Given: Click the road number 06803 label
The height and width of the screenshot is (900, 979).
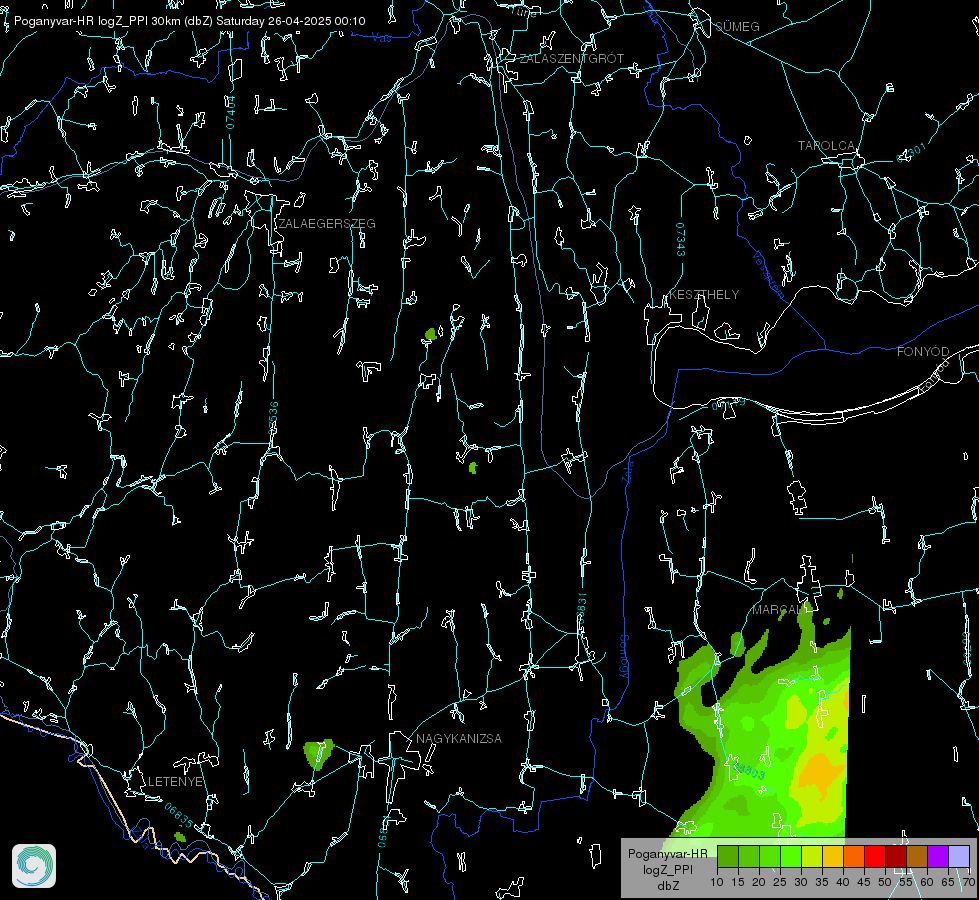Looking at the screenshot, I should click(749, 772).
